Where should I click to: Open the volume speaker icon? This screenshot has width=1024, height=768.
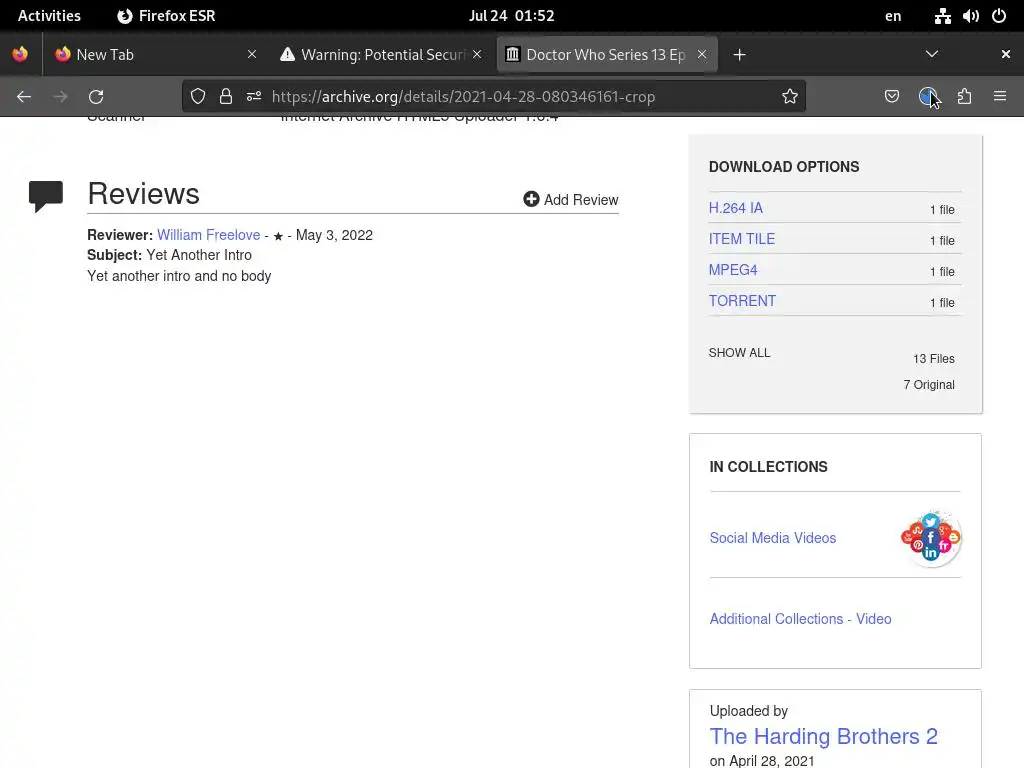[x=970, y=16]
